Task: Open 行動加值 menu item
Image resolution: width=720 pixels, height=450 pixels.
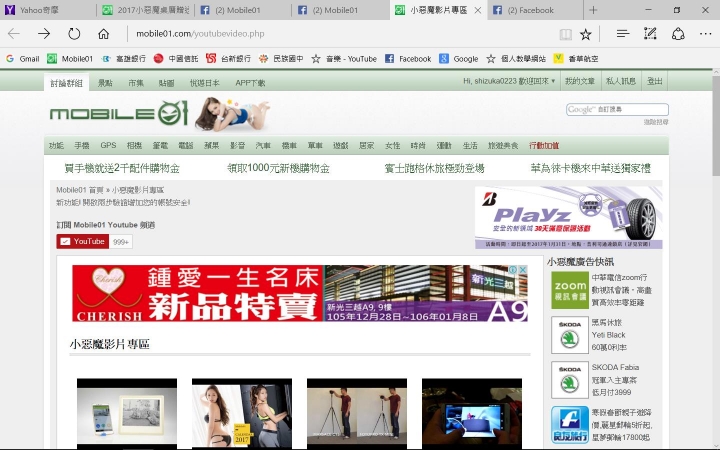Action: pyautogui.click(x=544, y=146)
